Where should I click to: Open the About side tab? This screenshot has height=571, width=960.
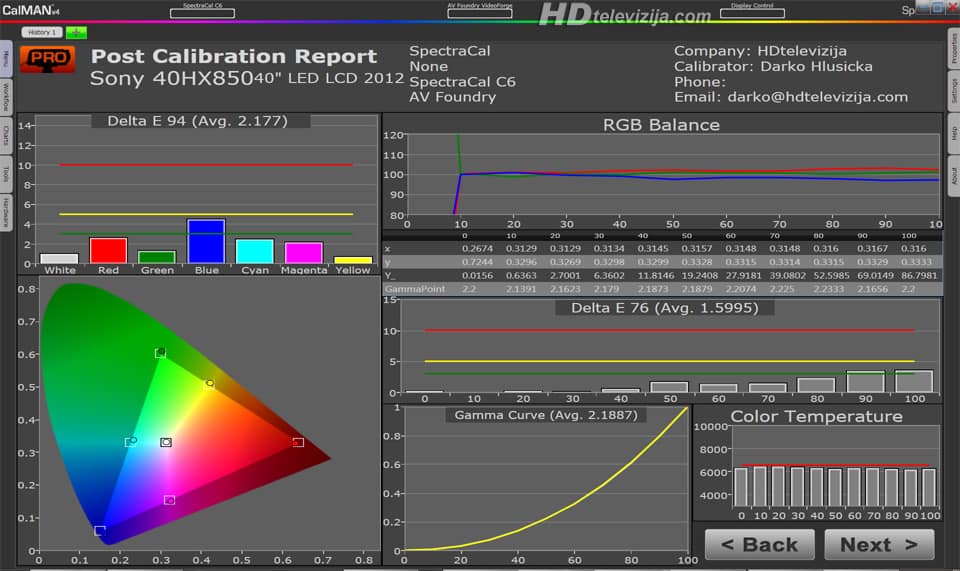[x=954, y=177]
